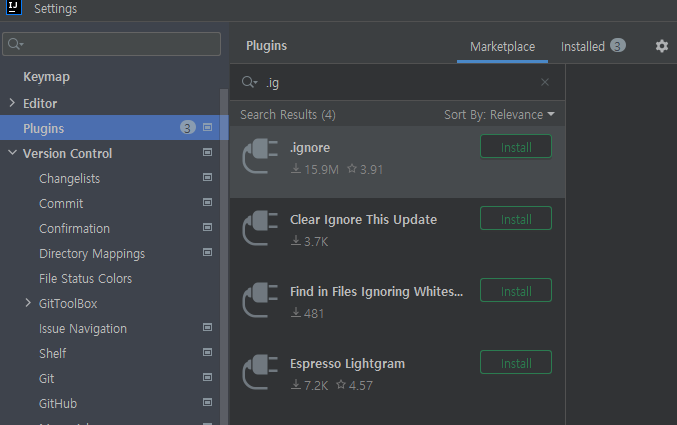Click the settings tree vertical scrollbar
This screenshot has height=425, width=677.
(x=224, y=257)
